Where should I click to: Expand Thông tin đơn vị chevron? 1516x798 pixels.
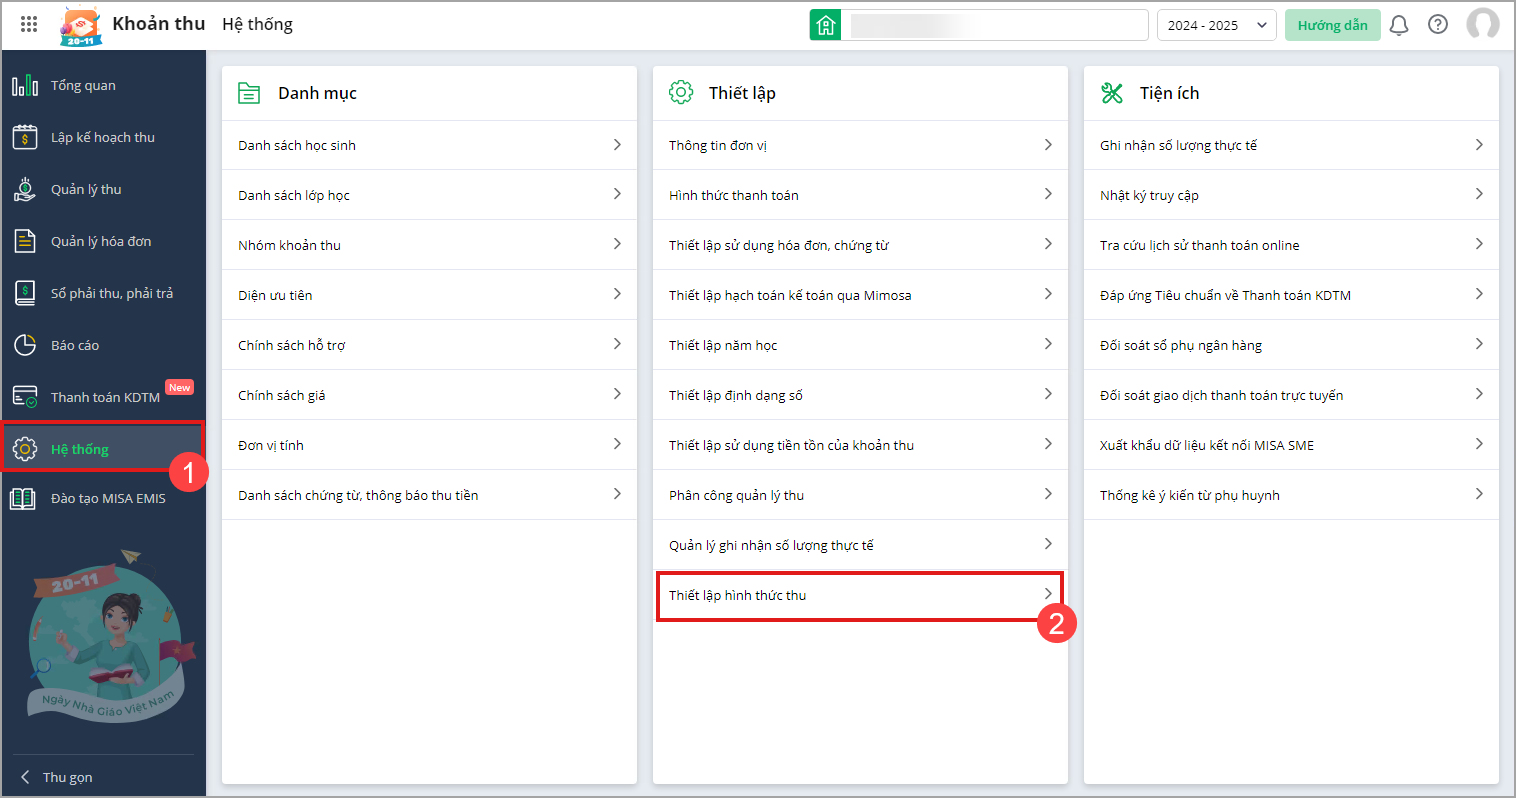pos(1048,145)
